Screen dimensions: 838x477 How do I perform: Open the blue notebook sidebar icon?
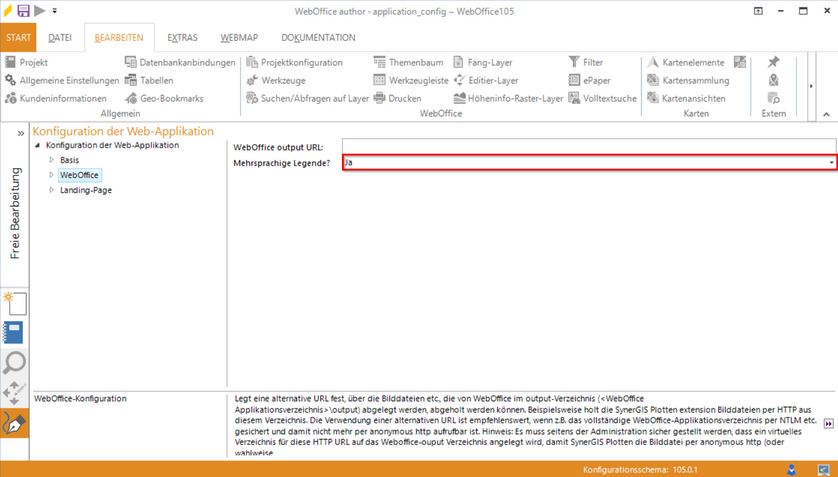pyautogui.click(x=15, y=333)
